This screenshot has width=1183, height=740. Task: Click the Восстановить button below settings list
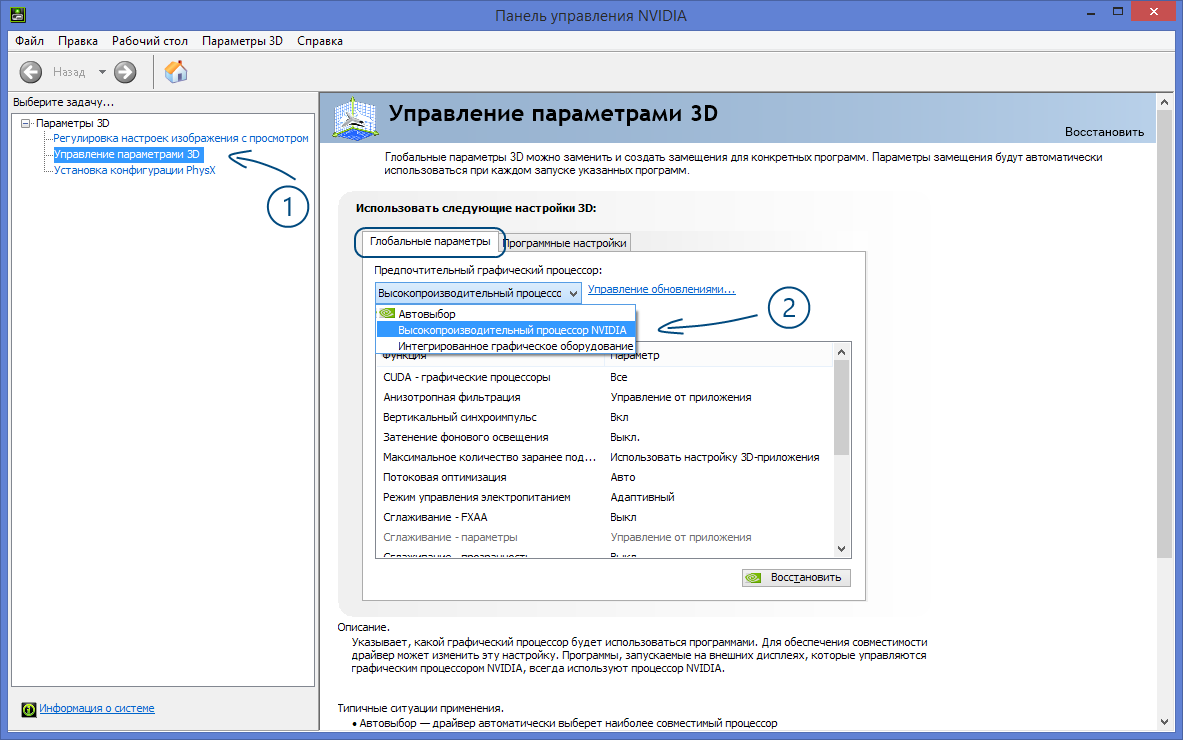tap(797, 578)
